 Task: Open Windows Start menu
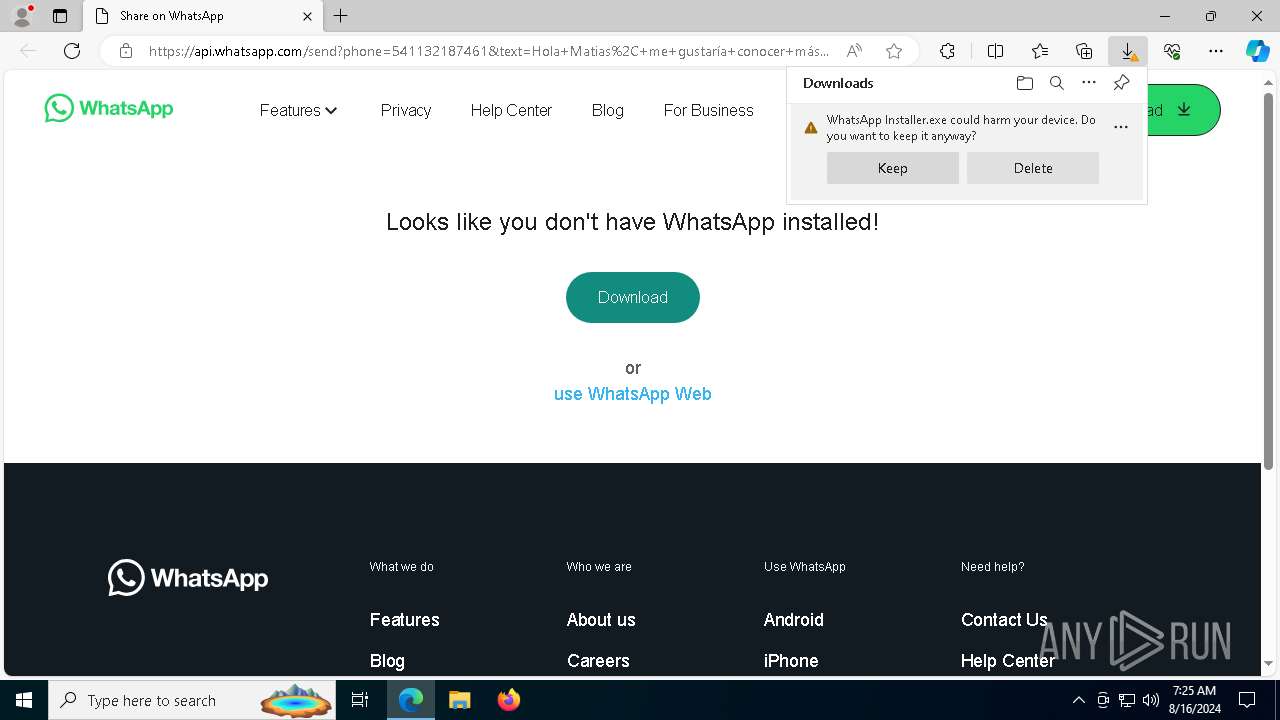click(24, 700)
